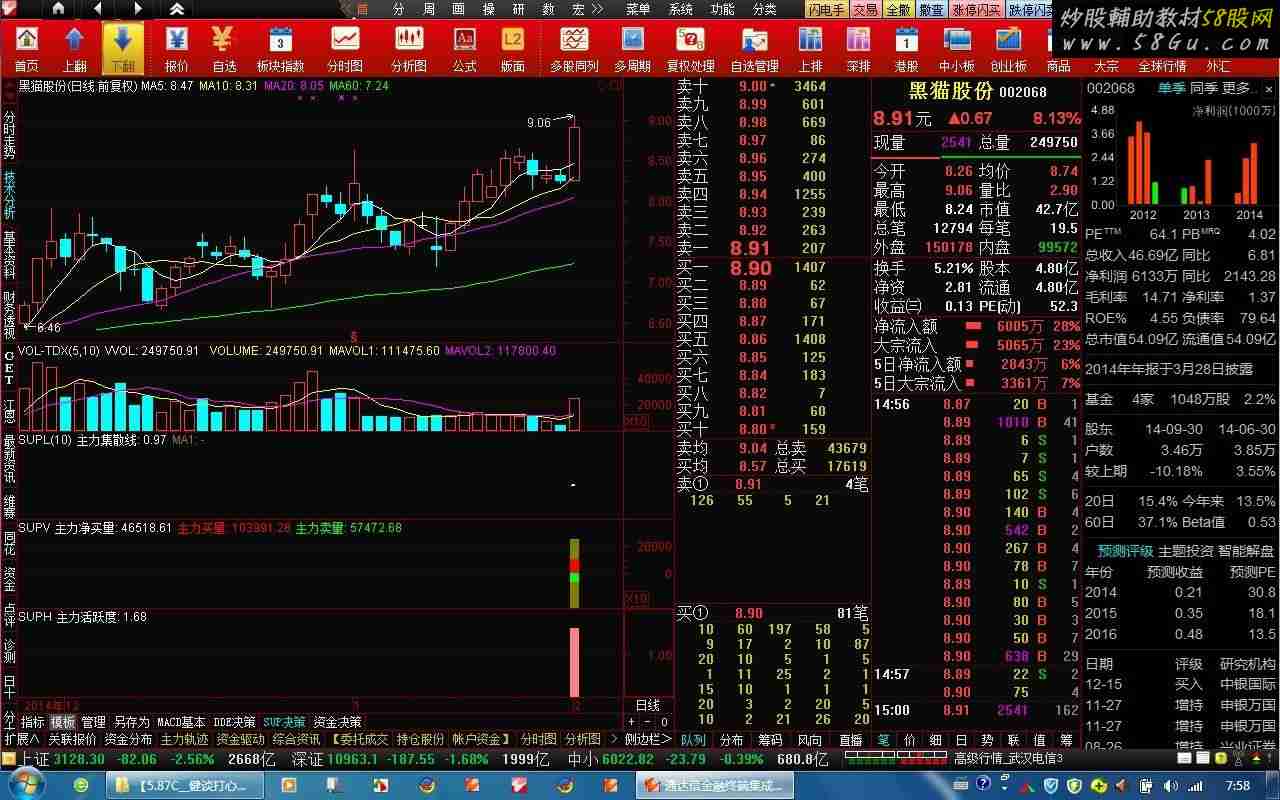1280x800 pixels.
Task: Select the 资金决策 tab
Action: tap(337, 721)
